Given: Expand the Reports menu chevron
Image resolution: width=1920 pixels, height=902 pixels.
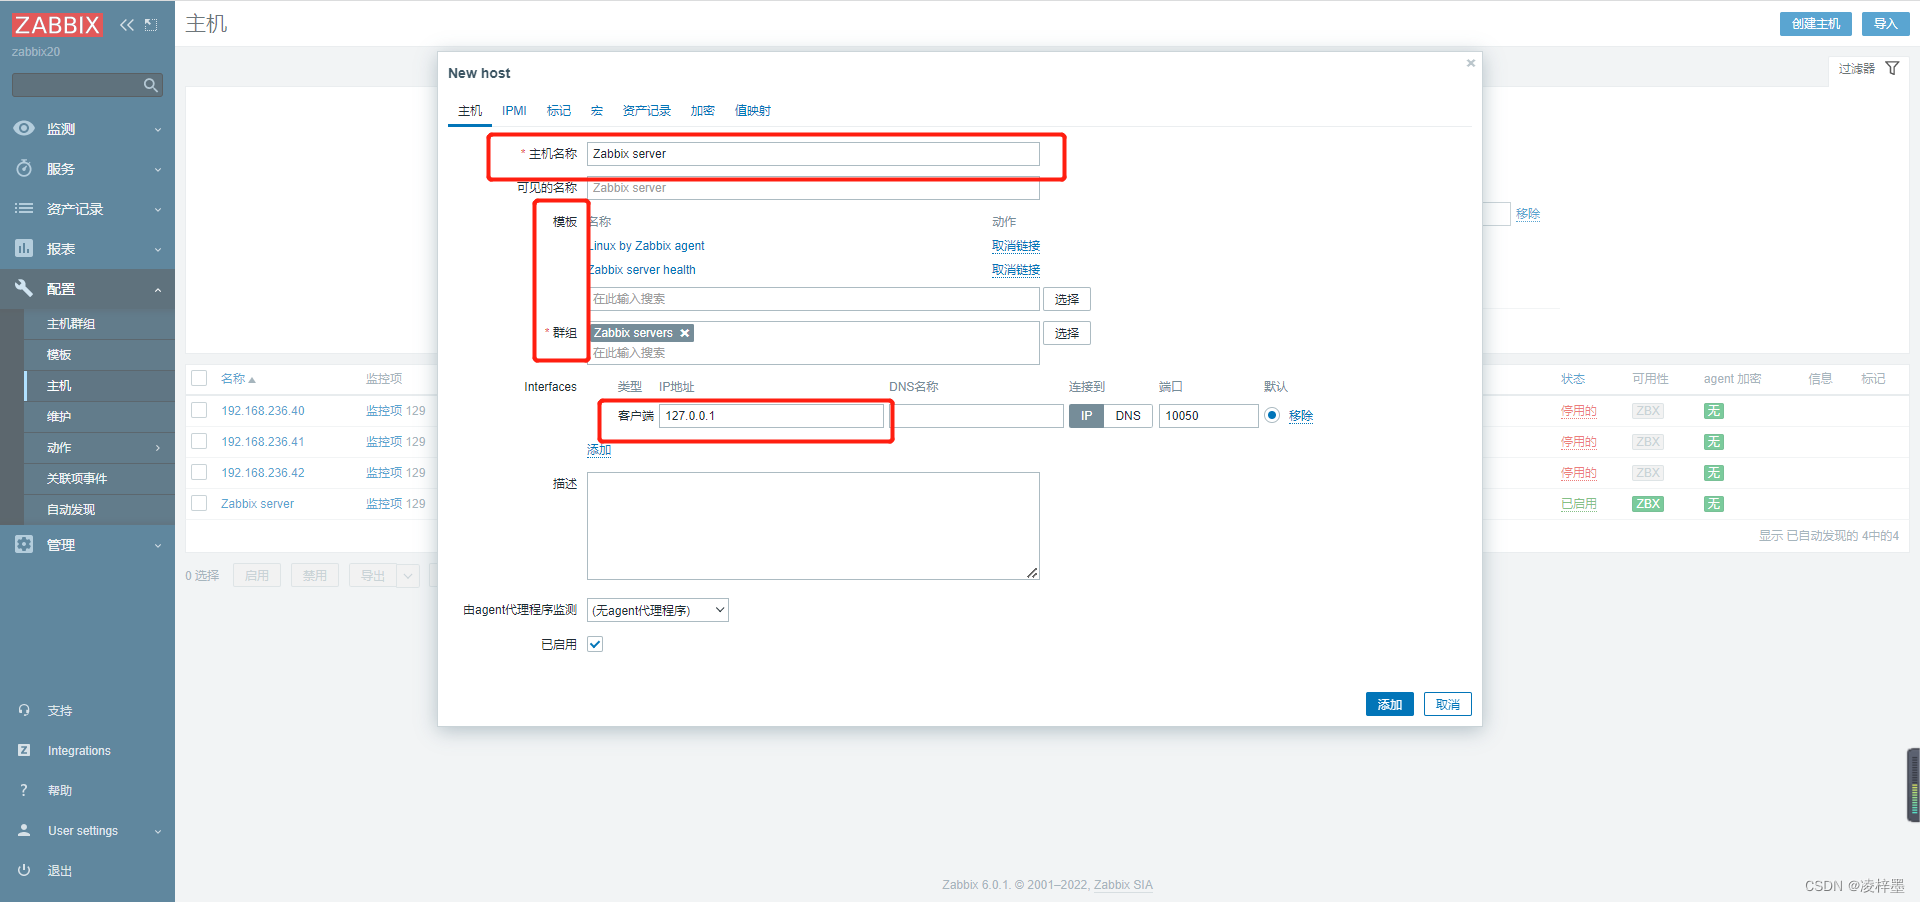Looking at the screenshot, I should (x=158, y=250).
